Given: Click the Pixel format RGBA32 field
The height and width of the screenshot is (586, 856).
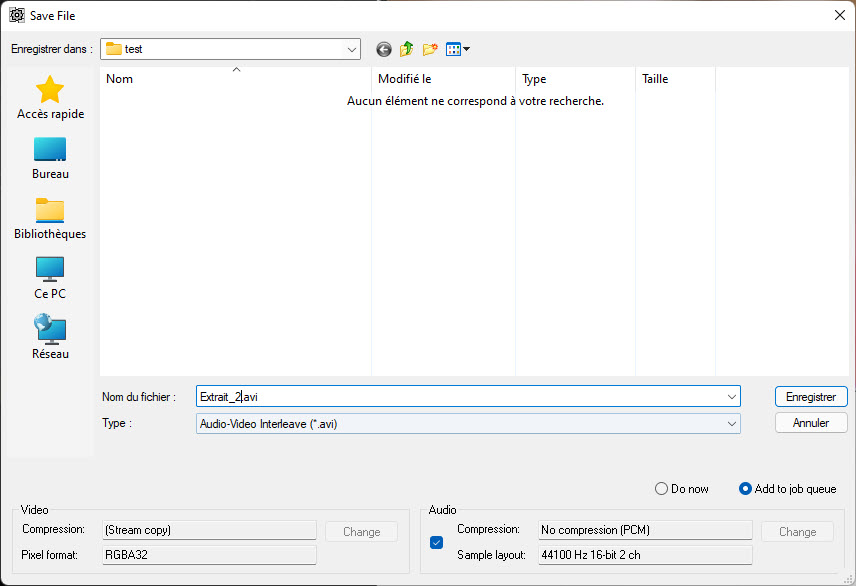Looking at the screenshot, I should (x=209, y=555).
